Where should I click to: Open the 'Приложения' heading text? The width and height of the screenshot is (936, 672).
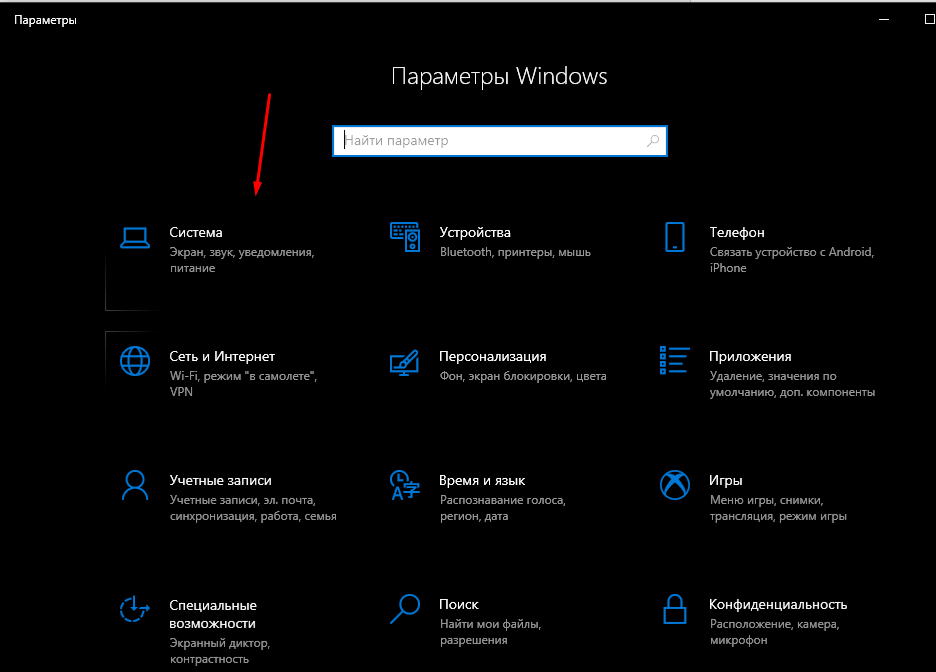[x=750, y=356]
